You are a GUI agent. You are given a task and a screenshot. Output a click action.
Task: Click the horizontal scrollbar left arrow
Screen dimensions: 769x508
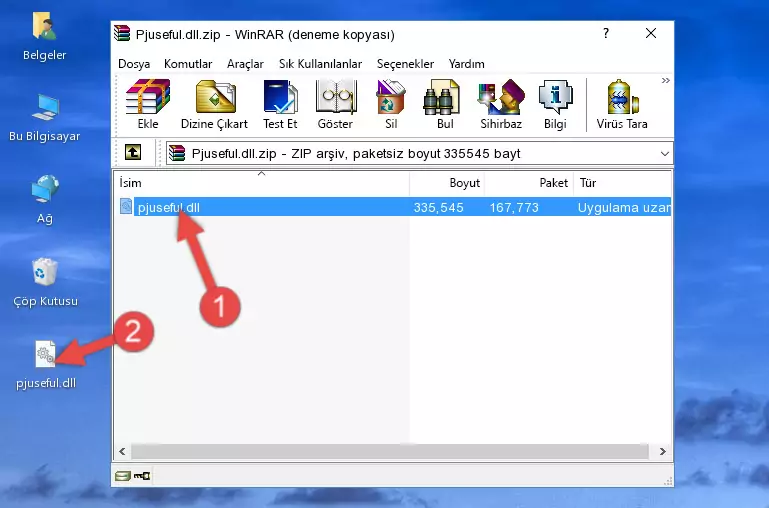click(123, 451)
